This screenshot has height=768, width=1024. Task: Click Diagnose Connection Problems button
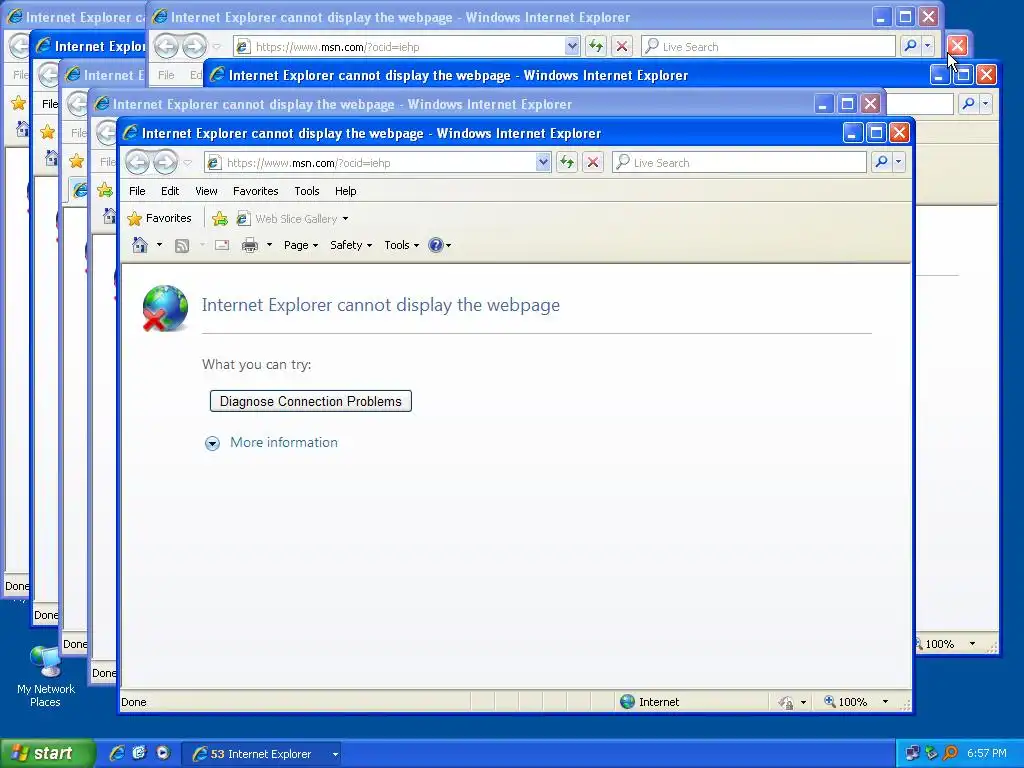(x=311, y=401)
